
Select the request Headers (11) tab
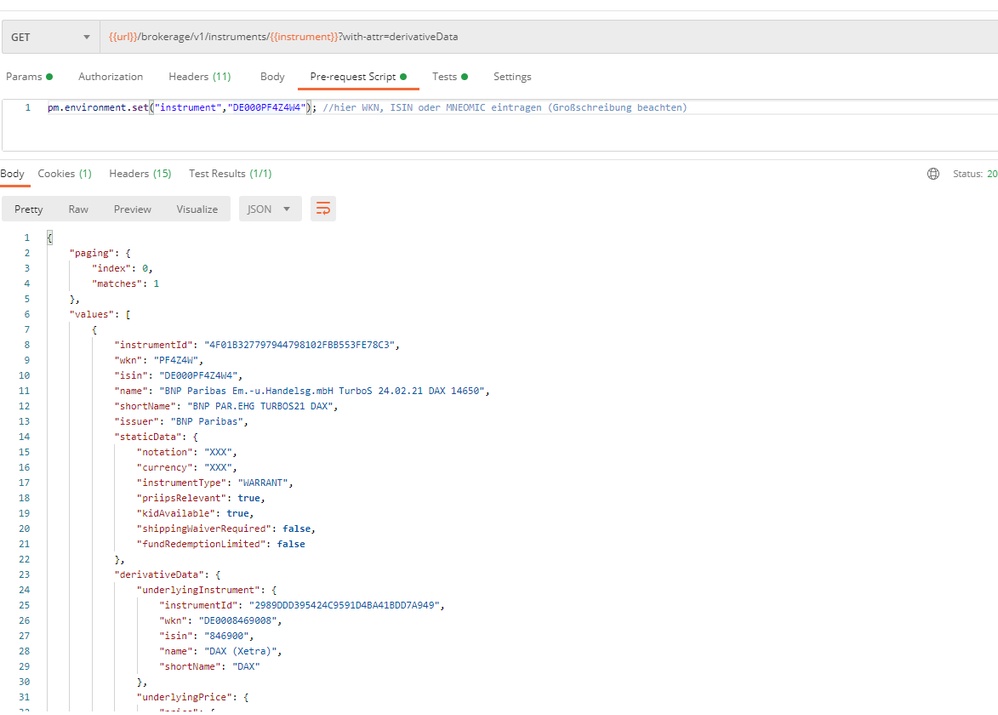click(199, 77)
